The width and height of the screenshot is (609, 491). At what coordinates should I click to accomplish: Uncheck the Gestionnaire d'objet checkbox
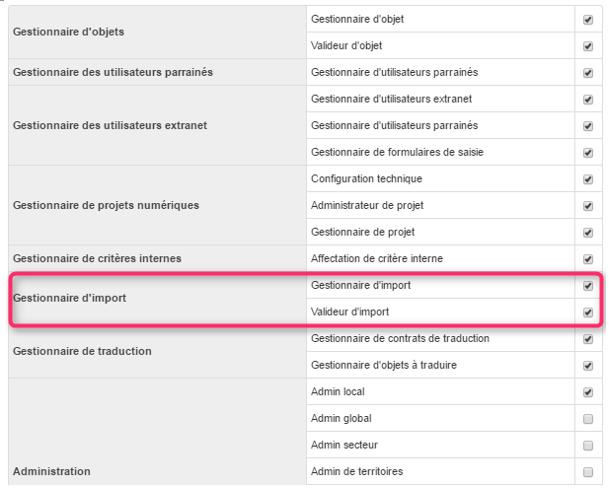[588, 19]
